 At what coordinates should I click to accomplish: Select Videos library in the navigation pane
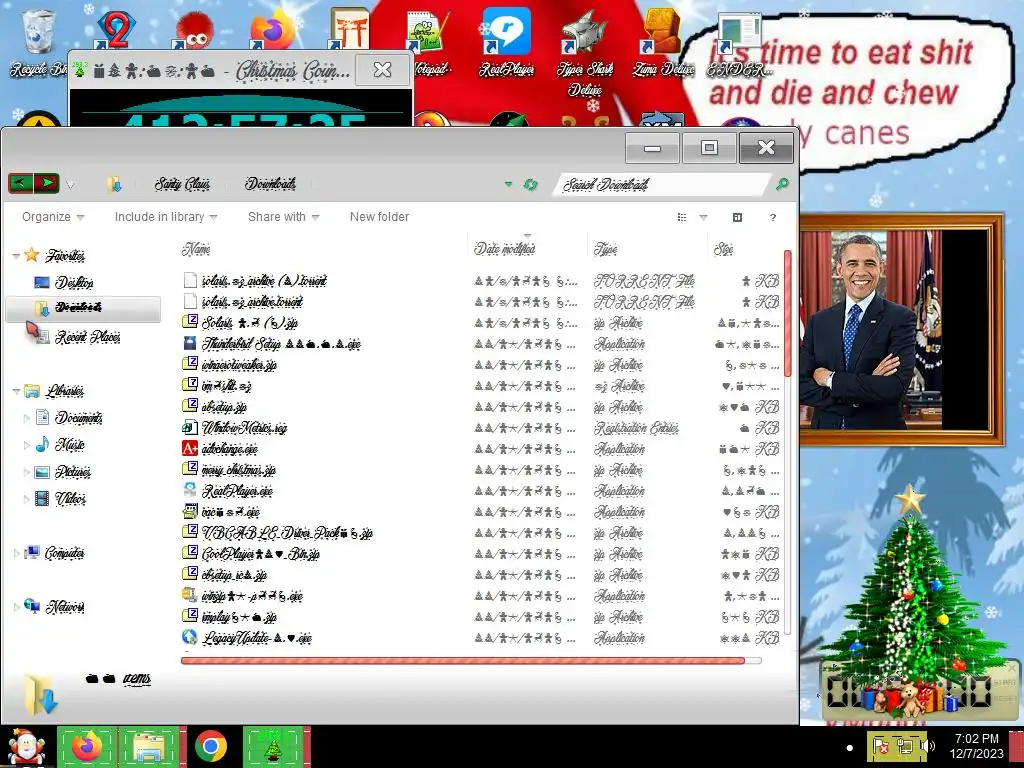70,499
